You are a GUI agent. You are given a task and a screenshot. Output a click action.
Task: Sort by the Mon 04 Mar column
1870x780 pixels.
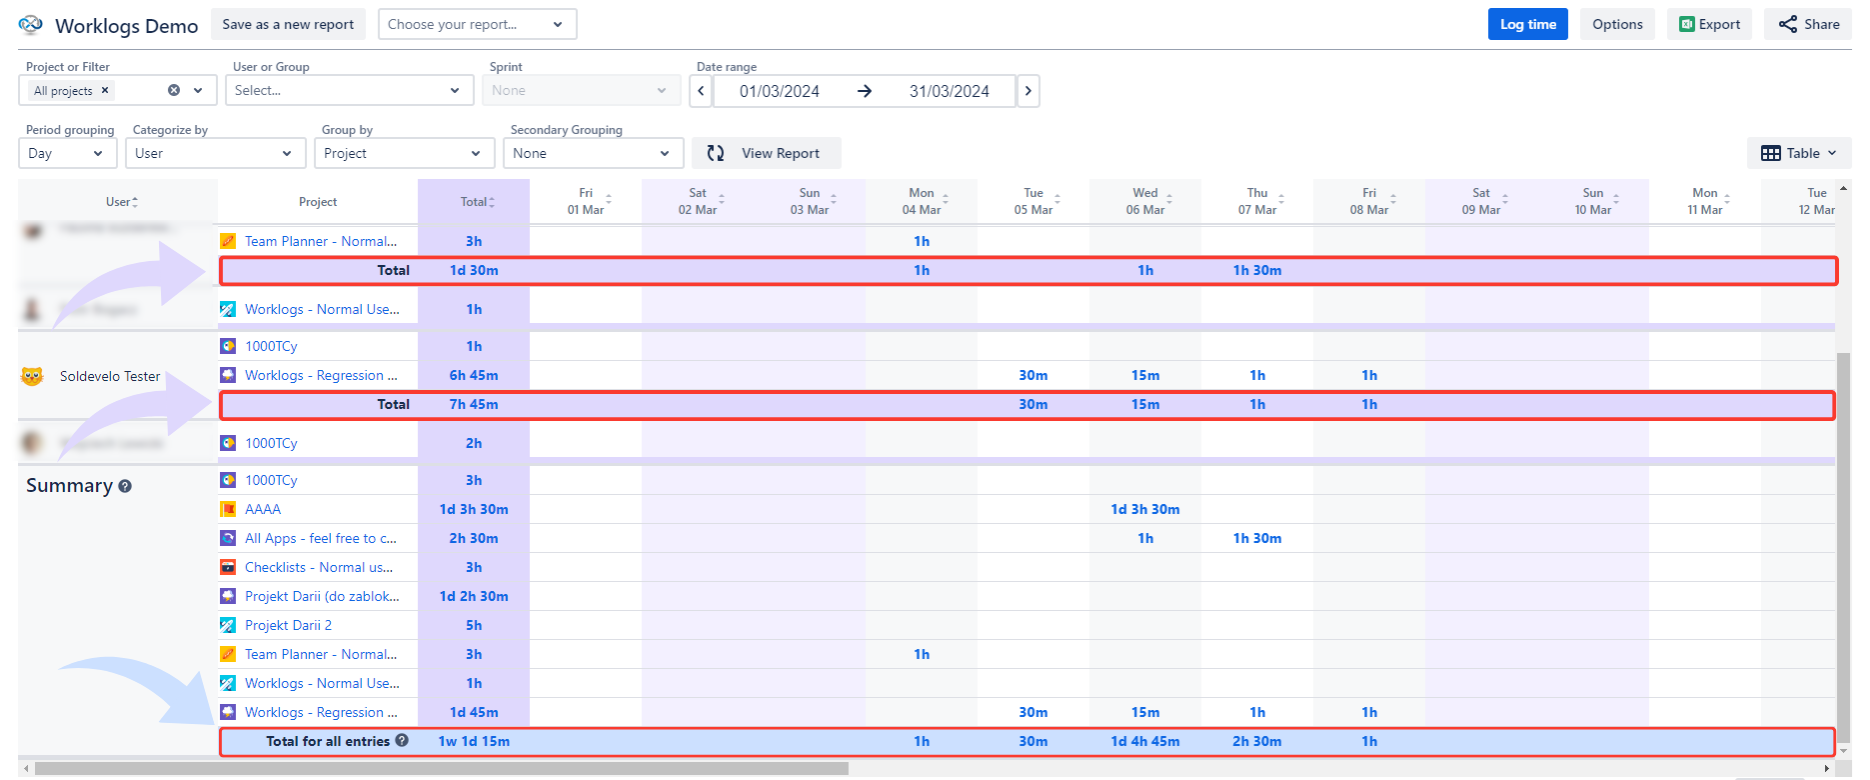(945, 202)
